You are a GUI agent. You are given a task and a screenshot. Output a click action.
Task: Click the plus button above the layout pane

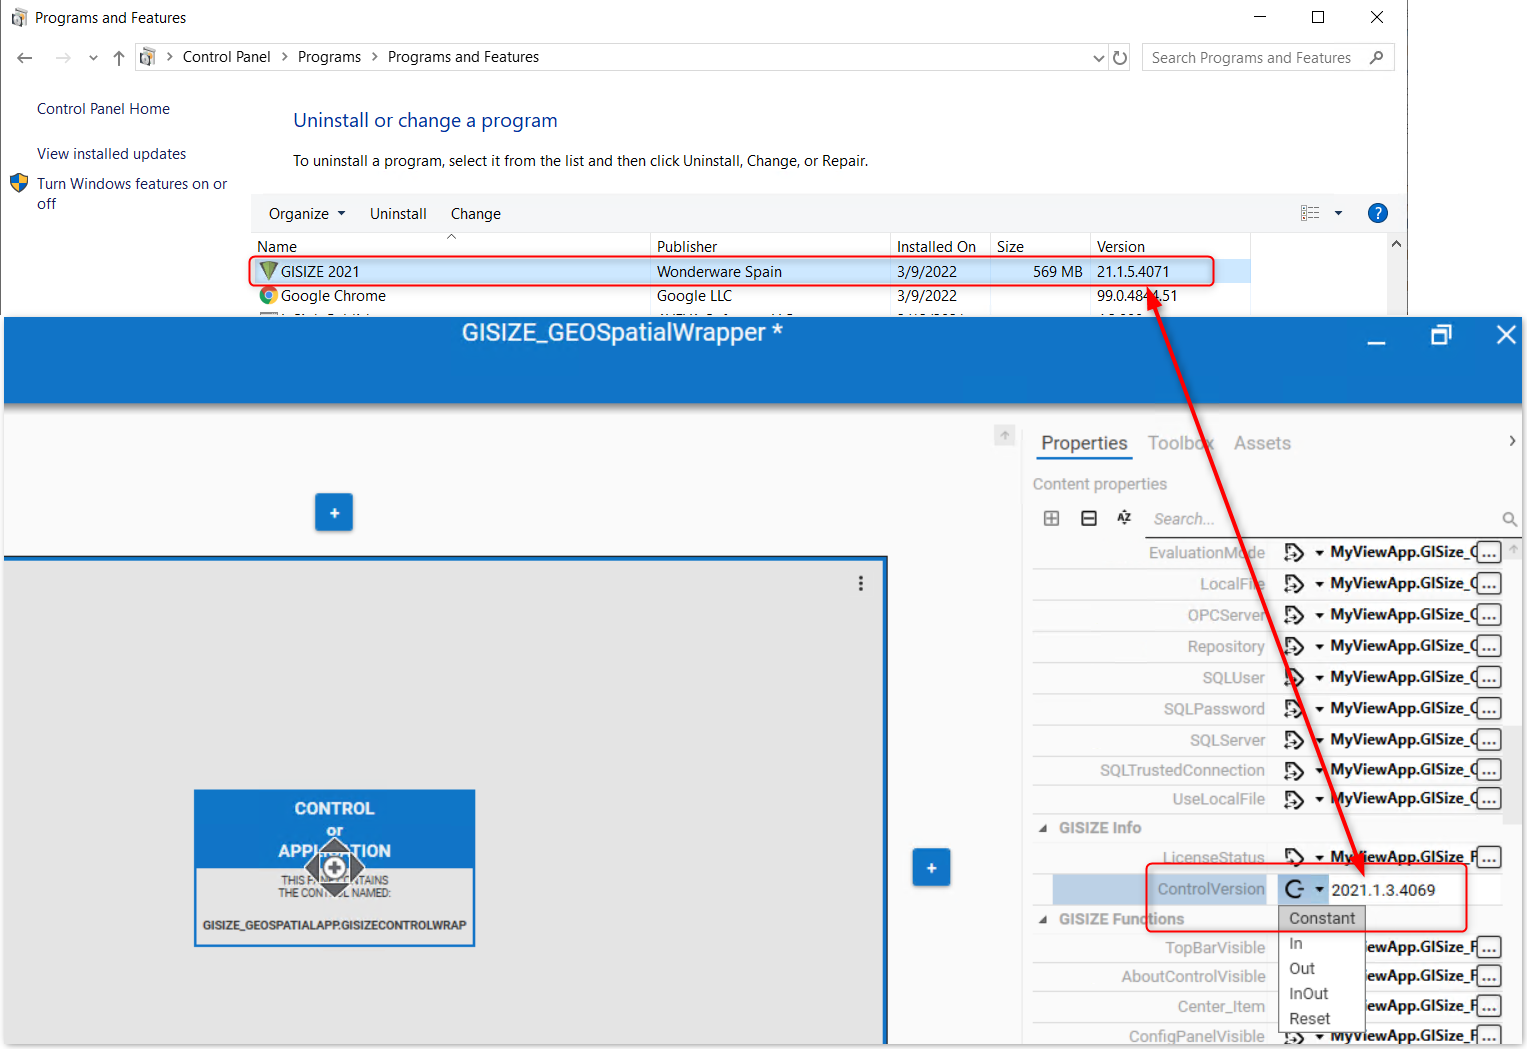[334, 513]
